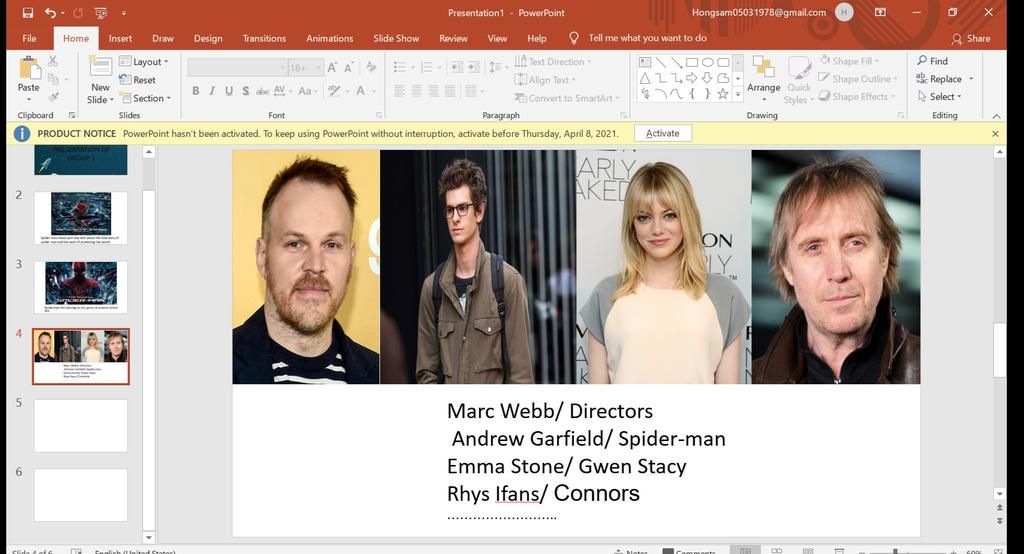The height and width of the screenshot is (554, 1024).
Task: Clear all formatting icon
Action: point(371,67)
